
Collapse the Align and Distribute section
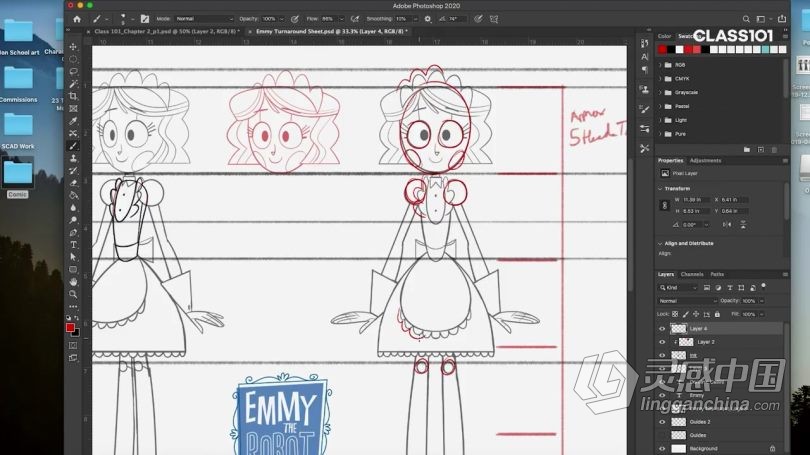pyautogui.click(x=660, y=243)
